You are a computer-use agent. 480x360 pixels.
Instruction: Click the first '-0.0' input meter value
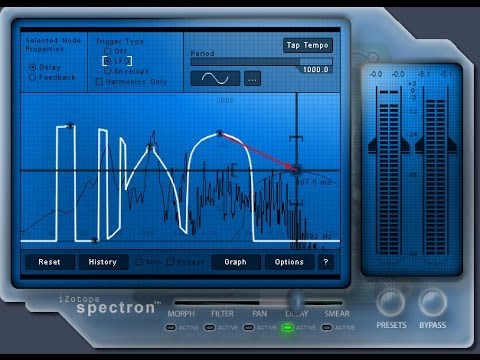pyautogui.click(x=376, y=74)
